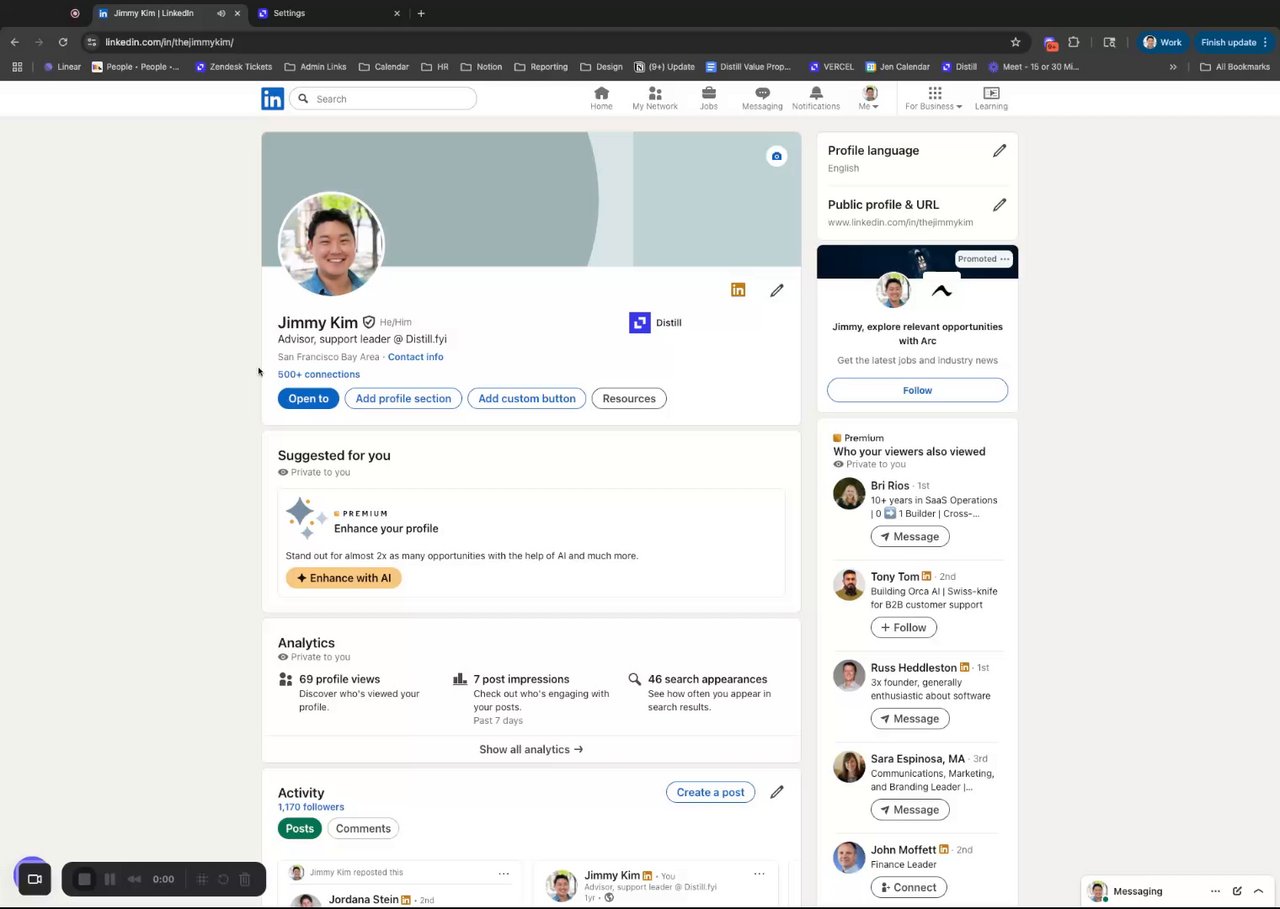Edit Public profile & URL with its pencil
The height and width of the screenshot is (909, 1280).
pyautogui.click(x=999, y=205)
